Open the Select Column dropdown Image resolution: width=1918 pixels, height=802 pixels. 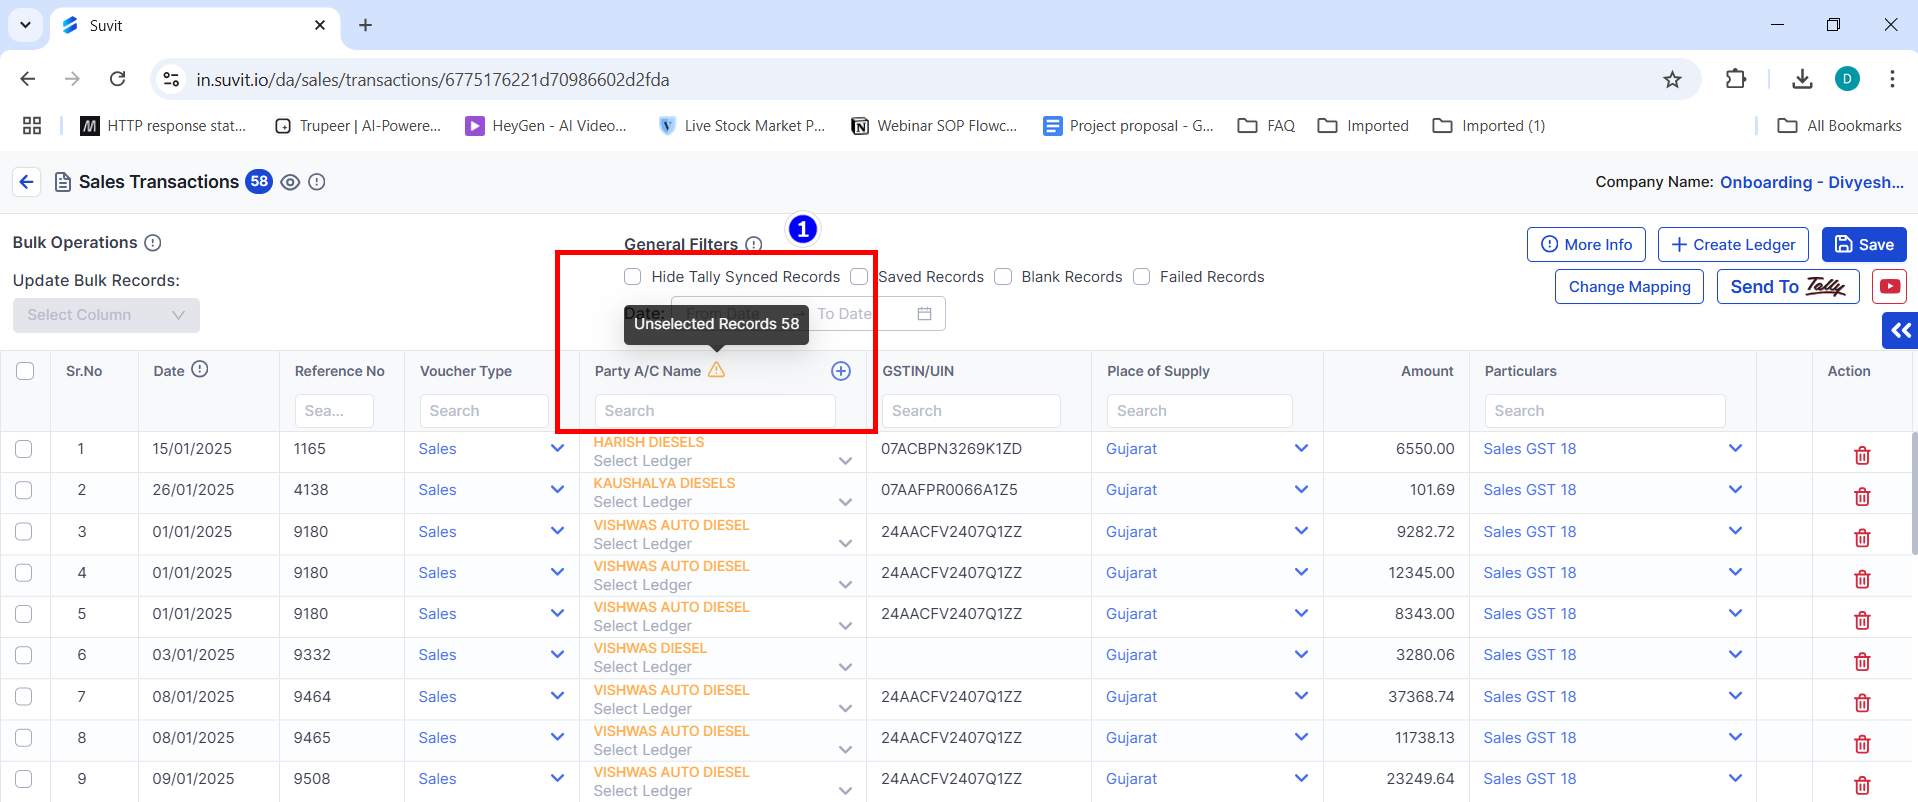pos(106,315)
